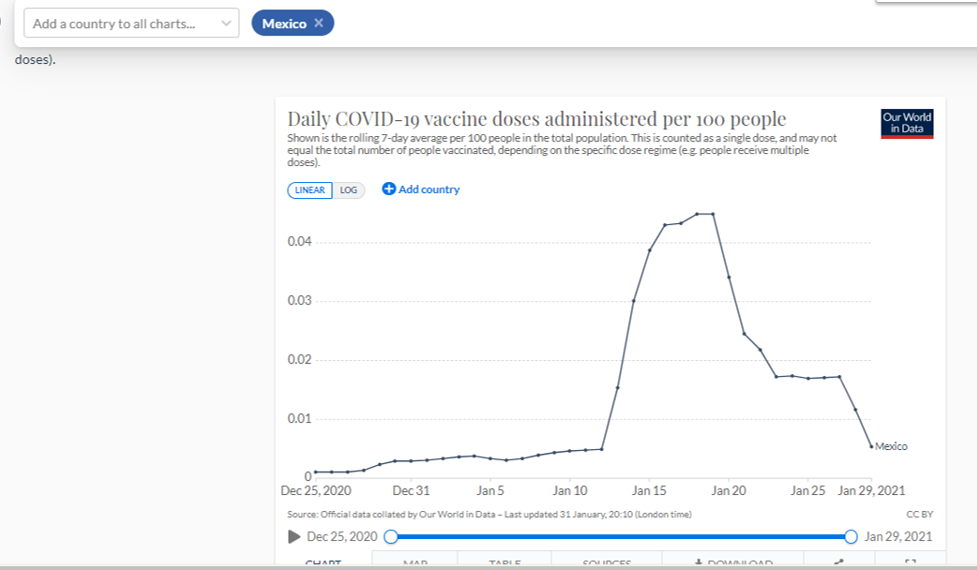The height and width of the screenshot is (570, 977).
Task: Click the Mexico country tag
Action: (x=284, y=24)
